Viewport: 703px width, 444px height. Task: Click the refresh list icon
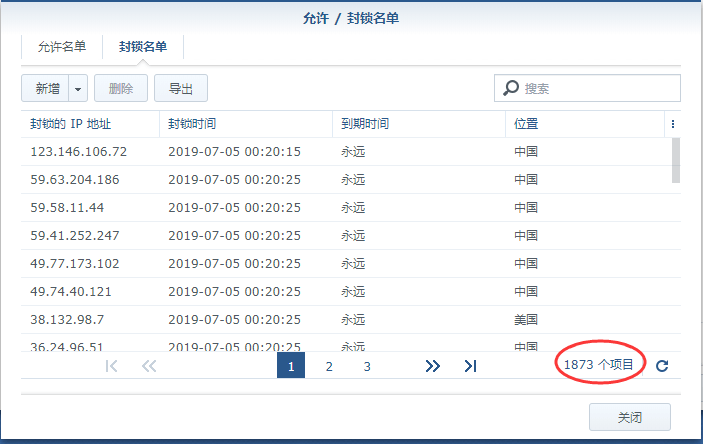tap(662, 366)
